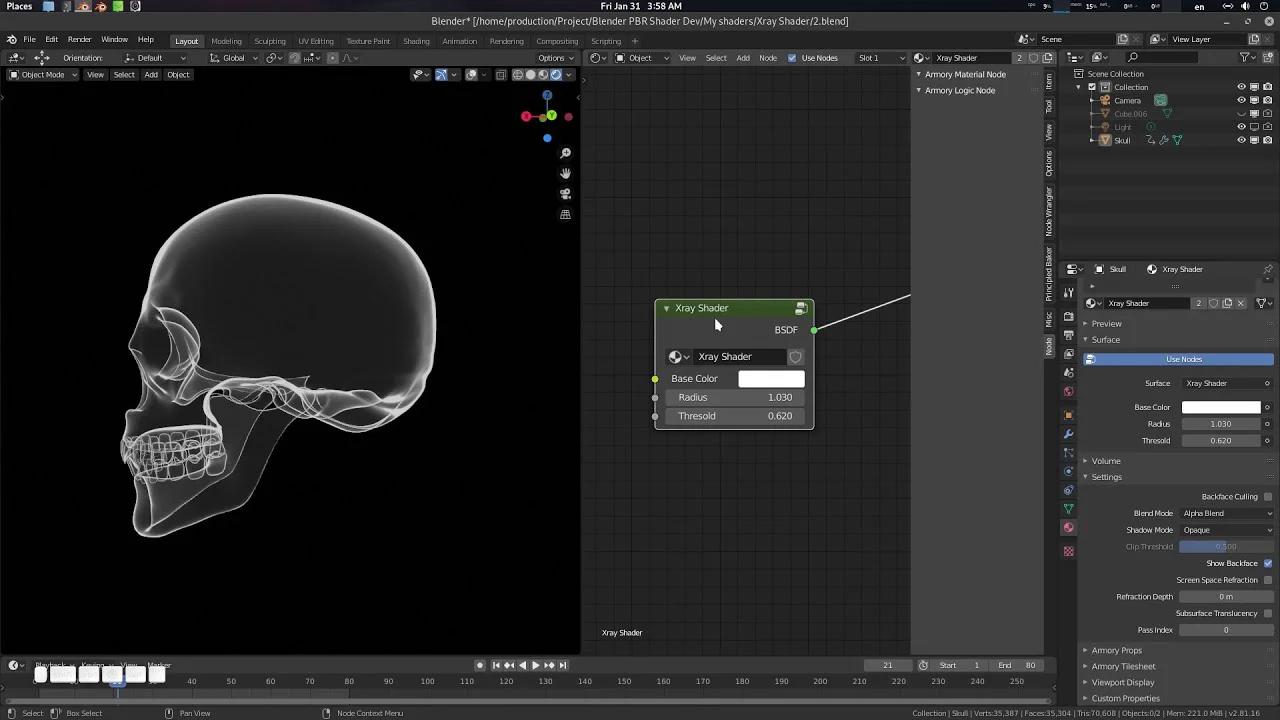1280x720 pixels.
Task: Hide the Skull object via eye icon
Action: 1241,140
